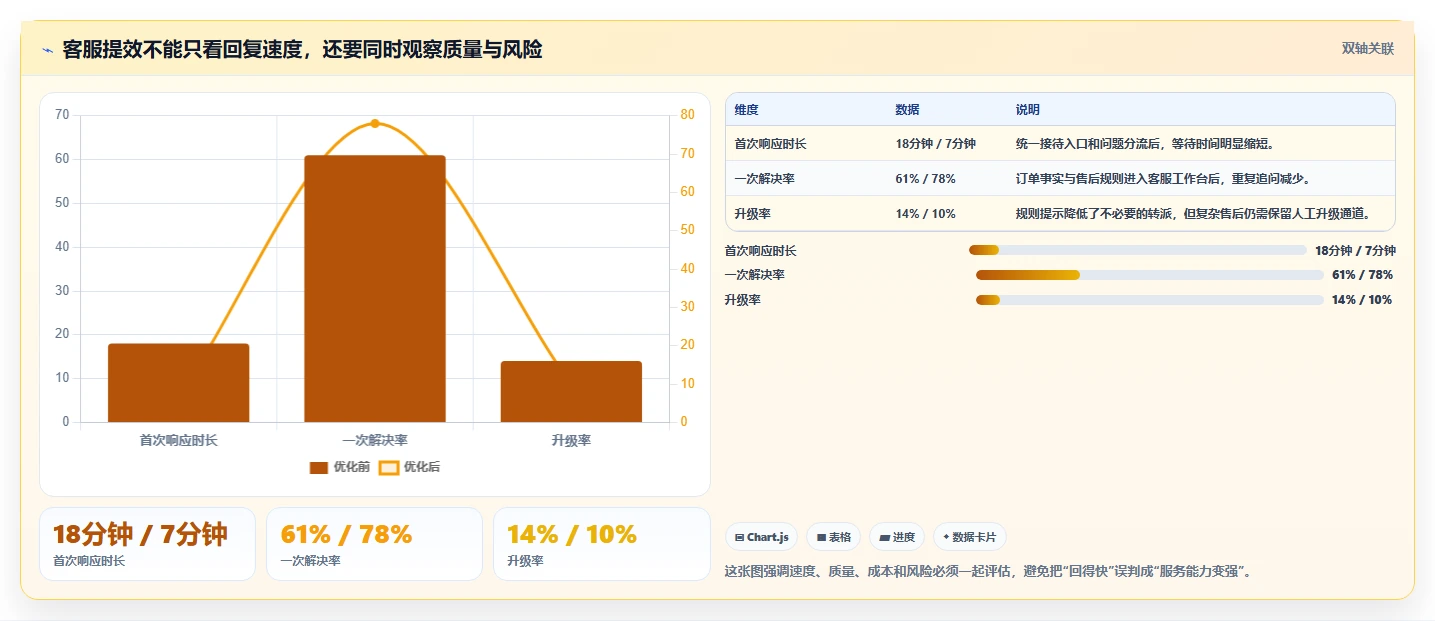Click the 数据 column header
This screenshot has height=621, width=1435.
[x=907, y=110]
